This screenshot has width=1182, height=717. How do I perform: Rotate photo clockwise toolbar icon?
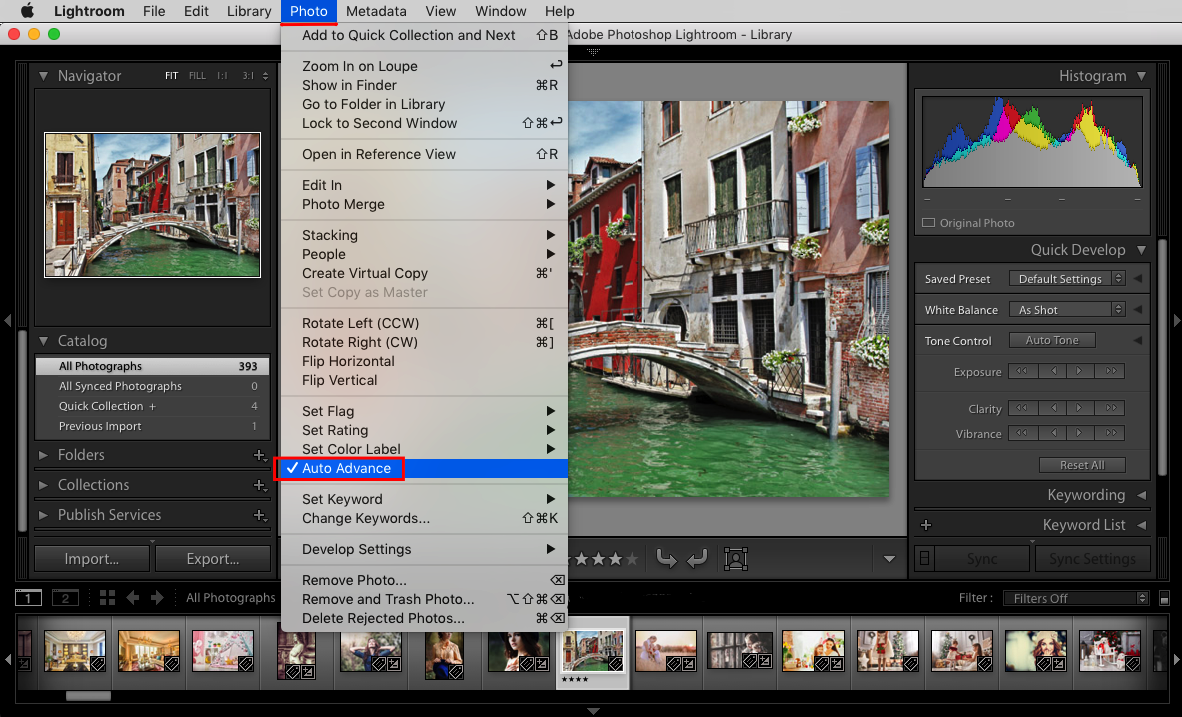click(x=697, y=559)
